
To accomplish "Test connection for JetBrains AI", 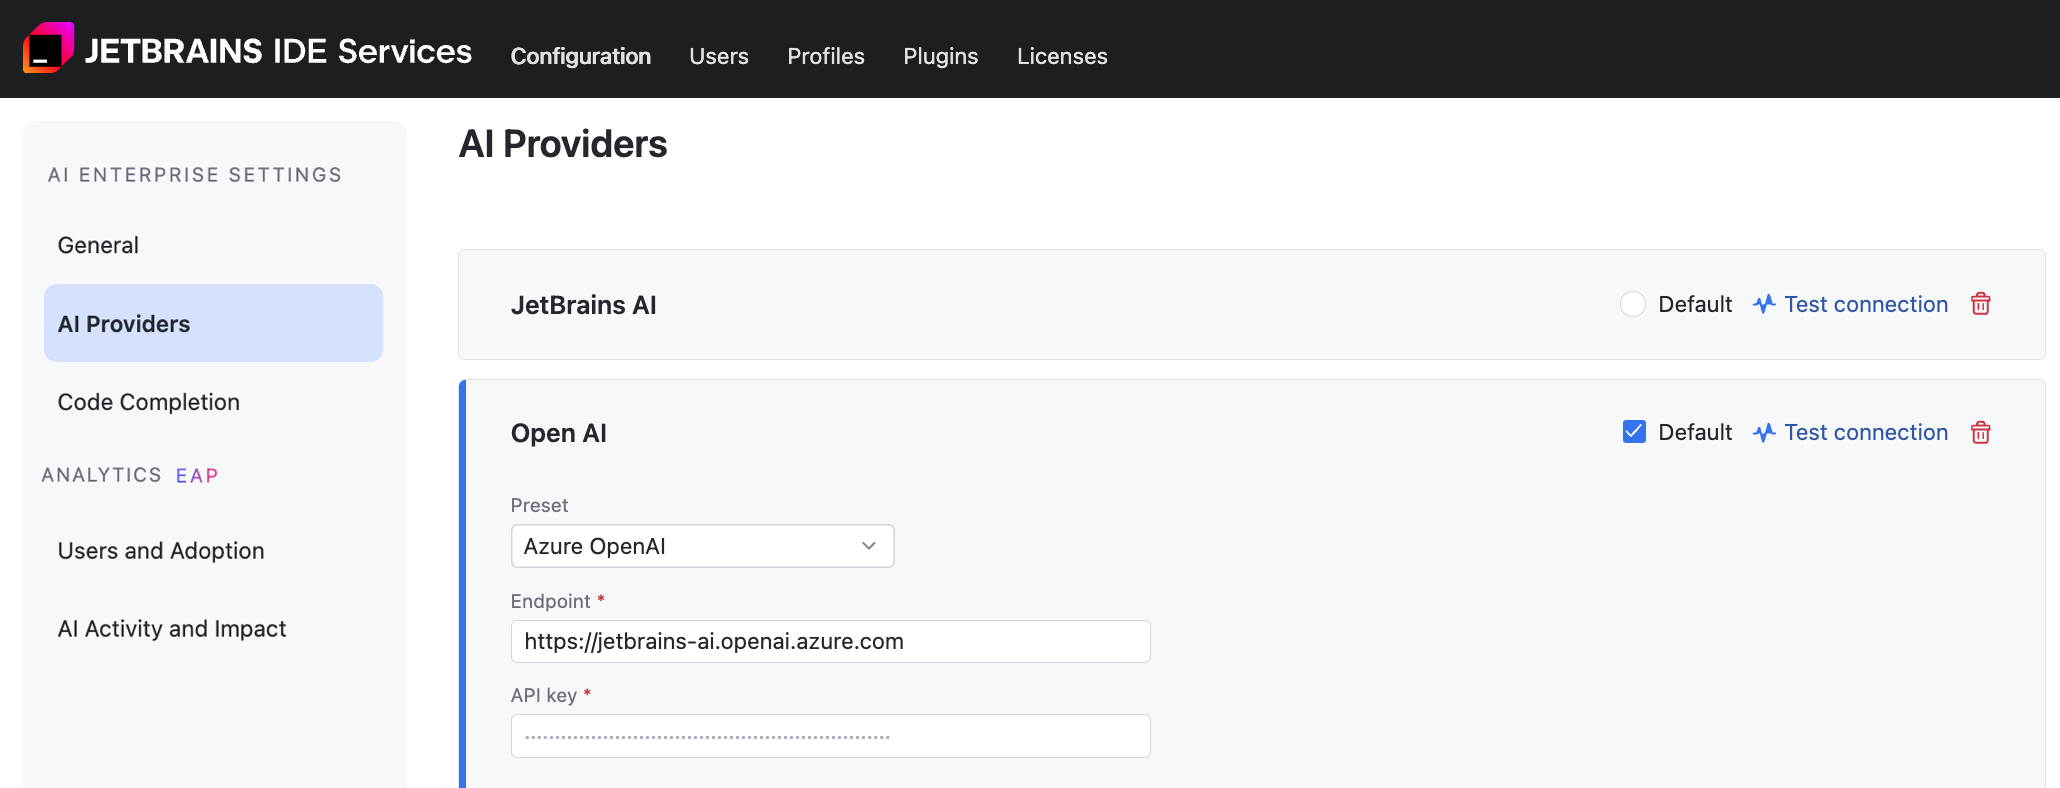I will [x=1865, y=304].
